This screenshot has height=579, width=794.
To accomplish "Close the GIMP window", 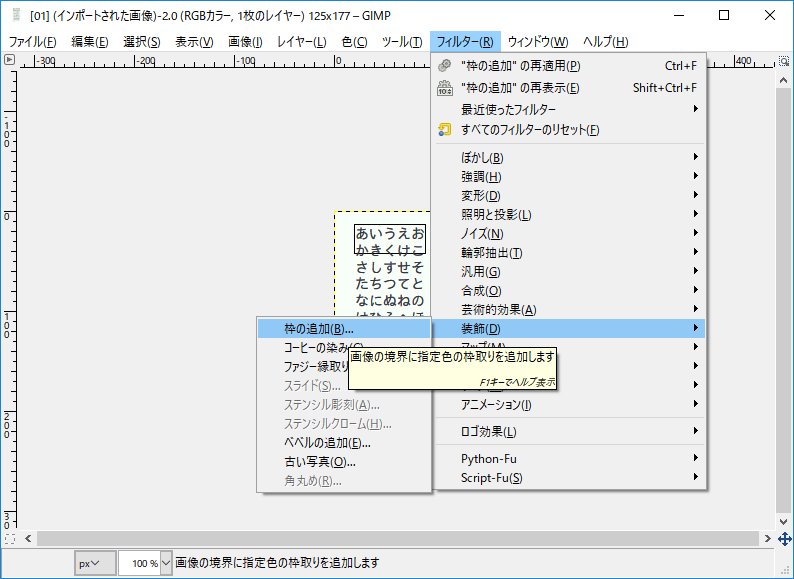I will [770, 15].
